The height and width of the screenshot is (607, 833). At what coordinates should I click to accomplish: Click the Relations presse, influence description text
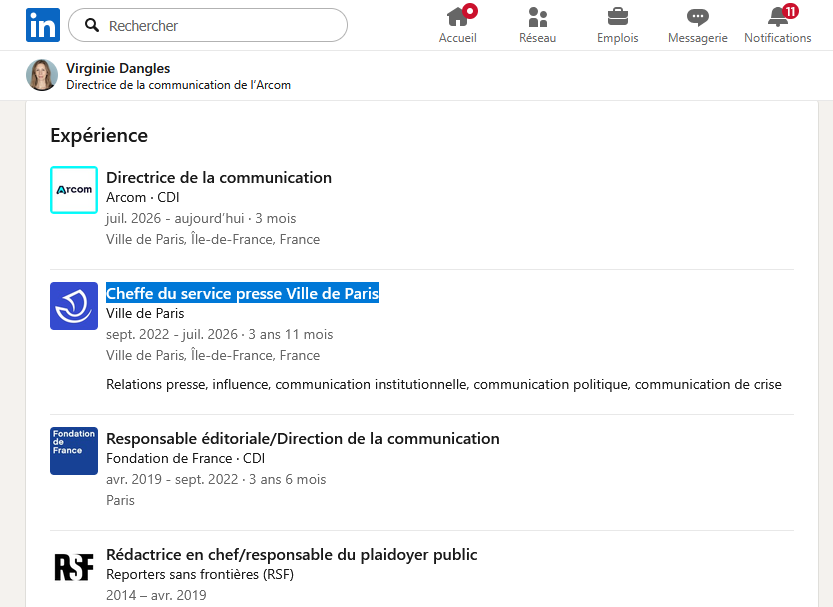tap(444, 384)
